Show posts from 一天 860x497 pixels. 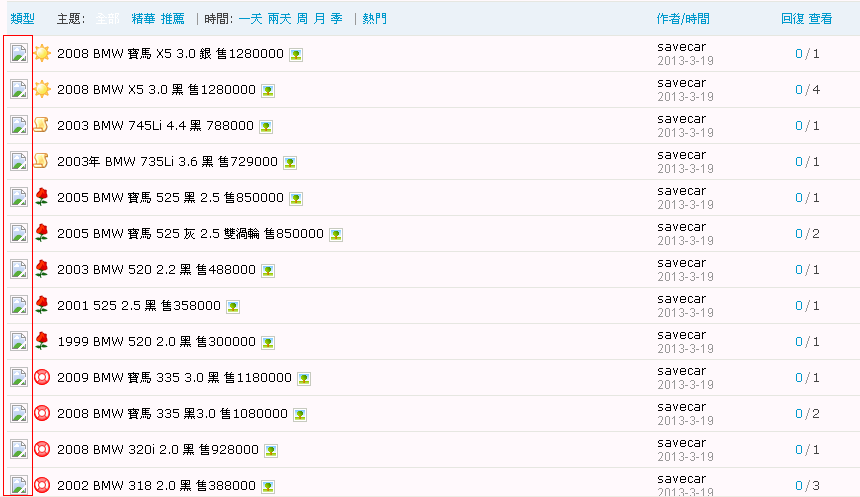click(251, 19)
